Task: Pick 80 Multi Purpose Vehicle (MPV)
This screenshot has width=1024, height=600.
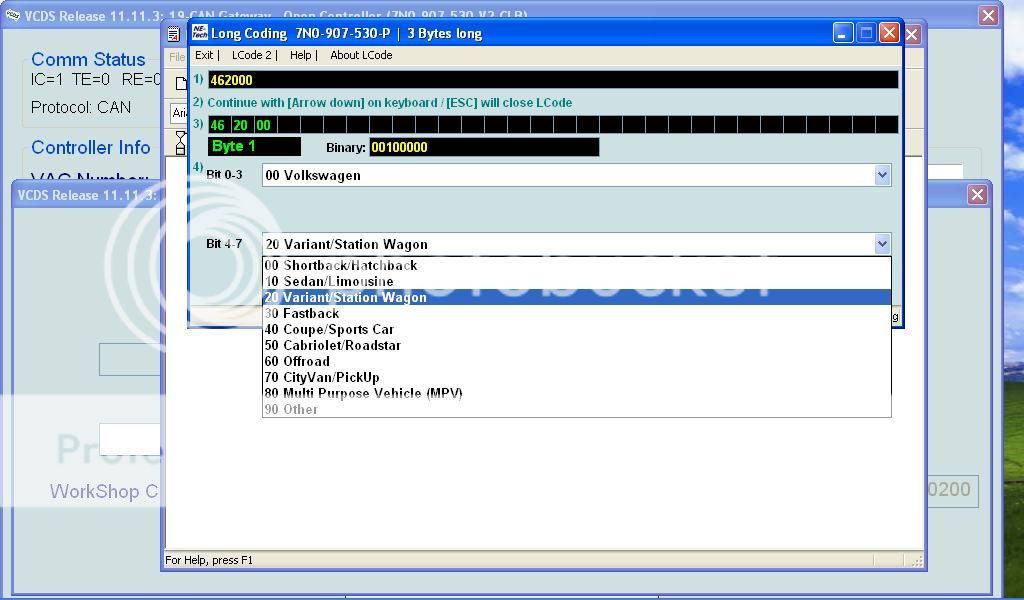Action: tap(363, 393)
